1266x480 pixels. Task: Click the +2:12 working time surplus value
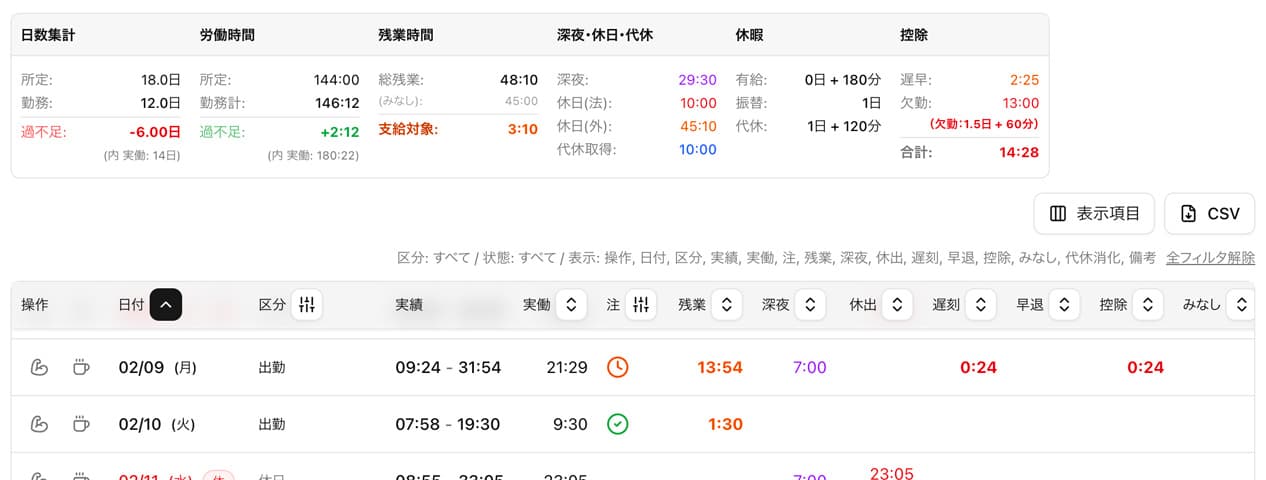[x=340, y=131]
